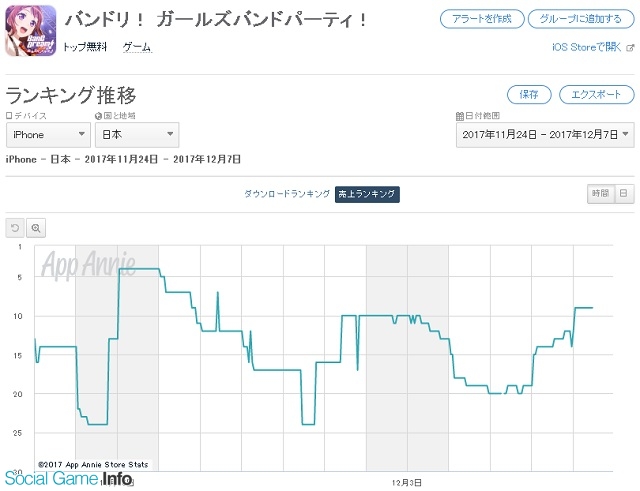Click the magnifier zoom icon
640x491 pixels.
point(36,228)
